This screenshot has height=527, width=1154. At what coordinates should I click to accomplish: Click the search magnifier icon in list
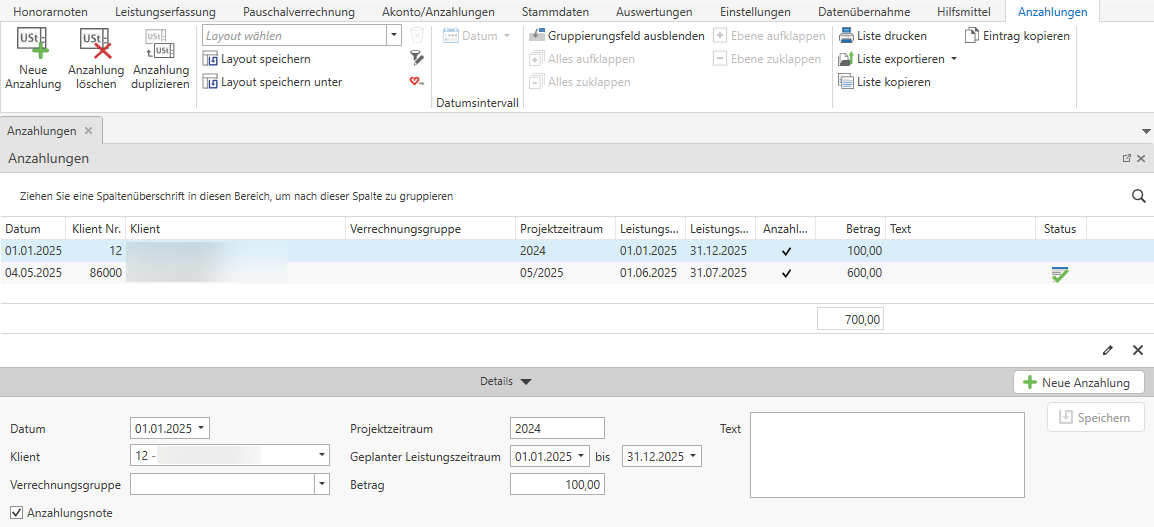1138,196
